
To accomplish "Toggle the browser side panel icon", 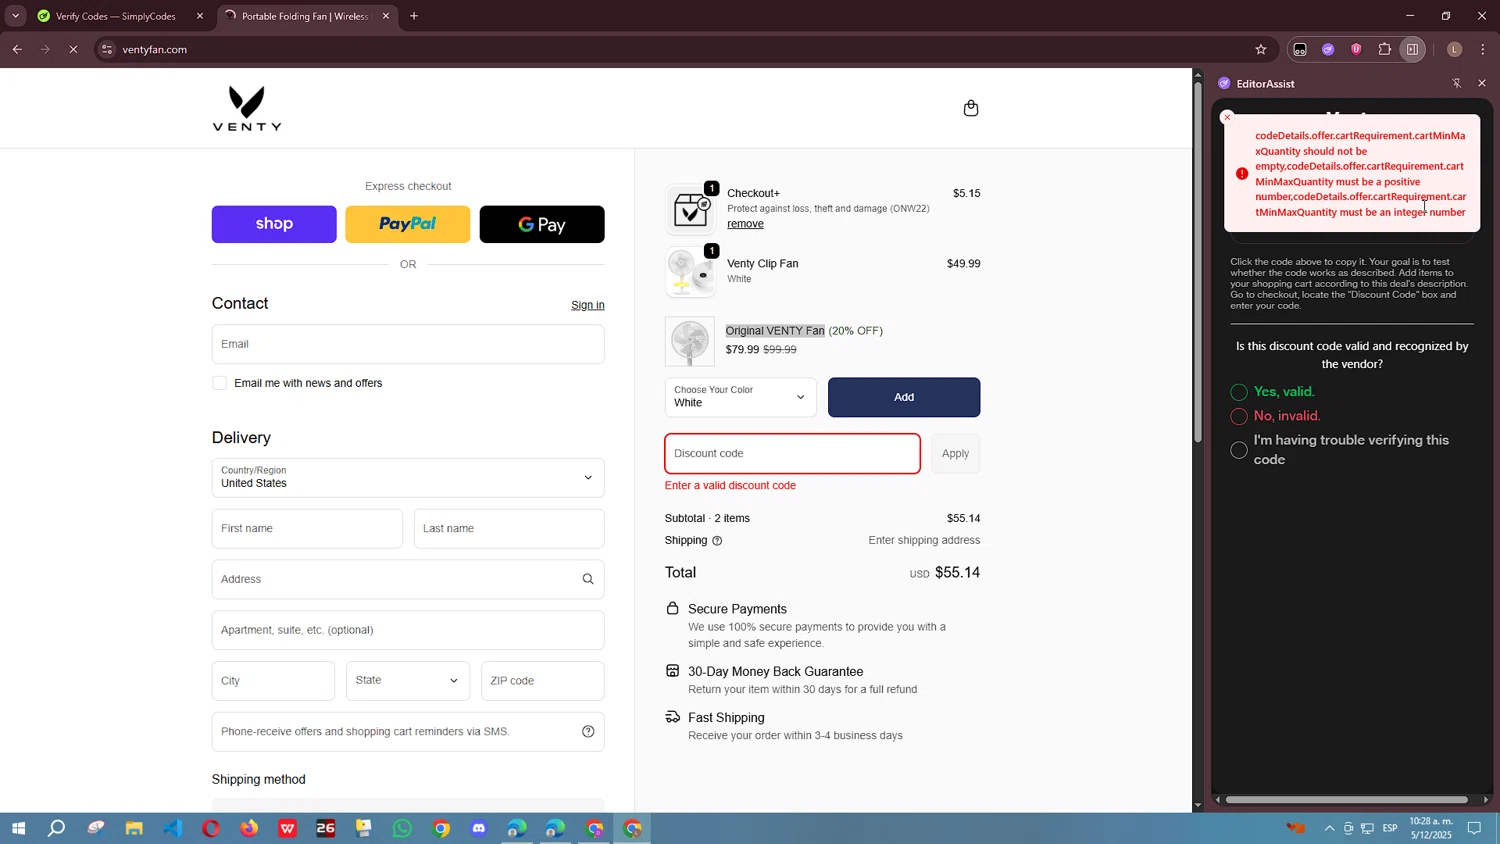I will [x=1412, y=49].
